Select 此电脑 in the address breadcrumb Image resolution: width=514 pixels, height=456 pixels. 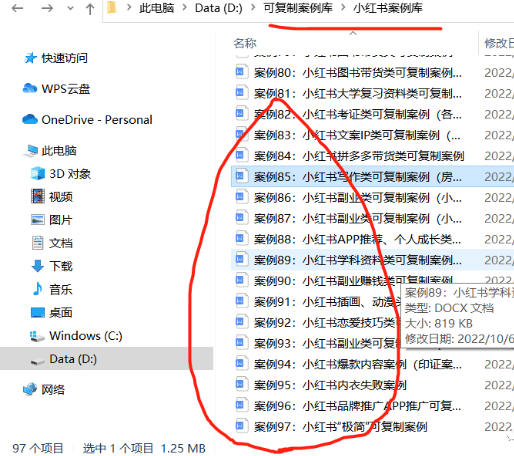pyautogui.click(x=156, y=8)
